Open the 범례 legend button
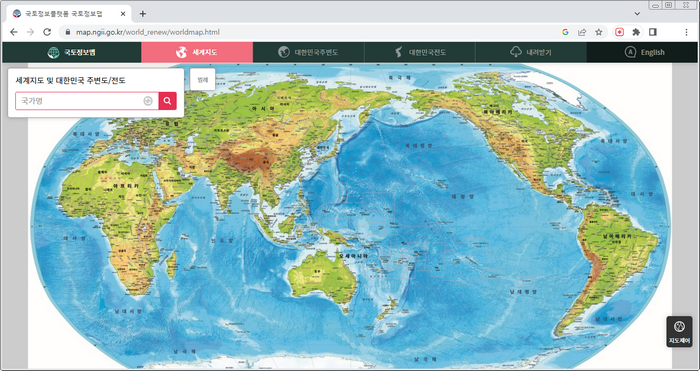The width and height of the screenshot is (700, 371). point(203,79)
